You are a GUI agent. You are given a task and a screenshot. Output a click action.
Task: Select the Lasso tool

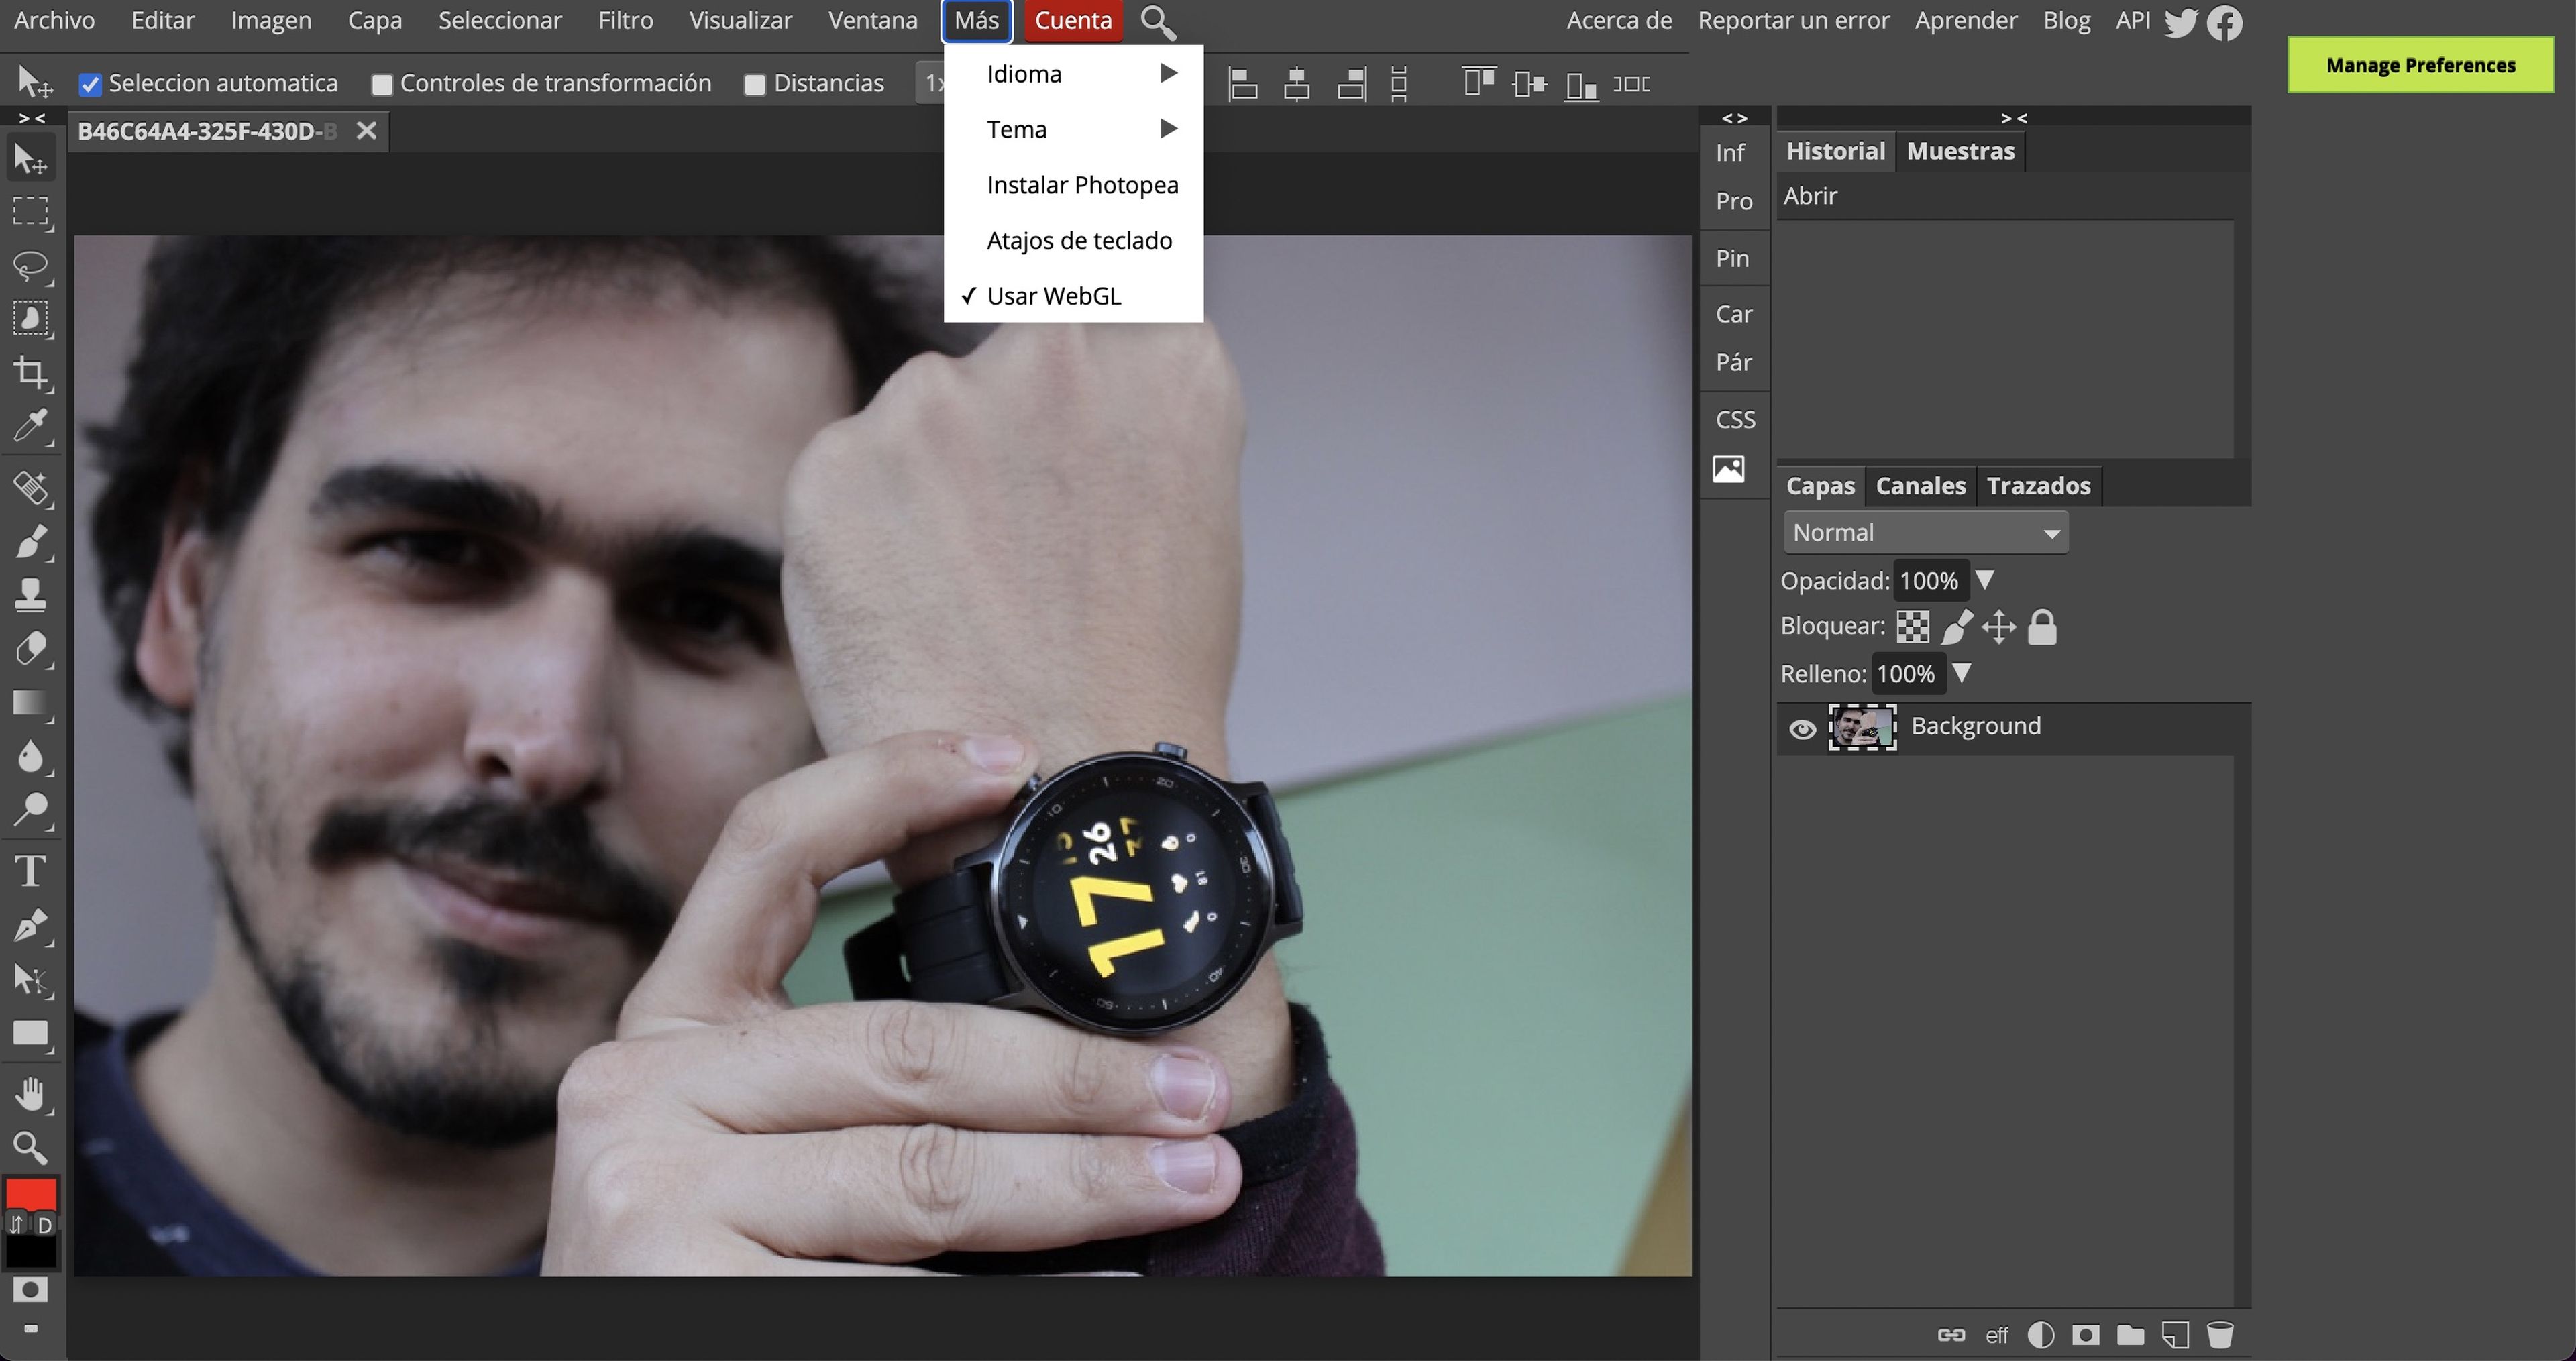tap(30, 265)
